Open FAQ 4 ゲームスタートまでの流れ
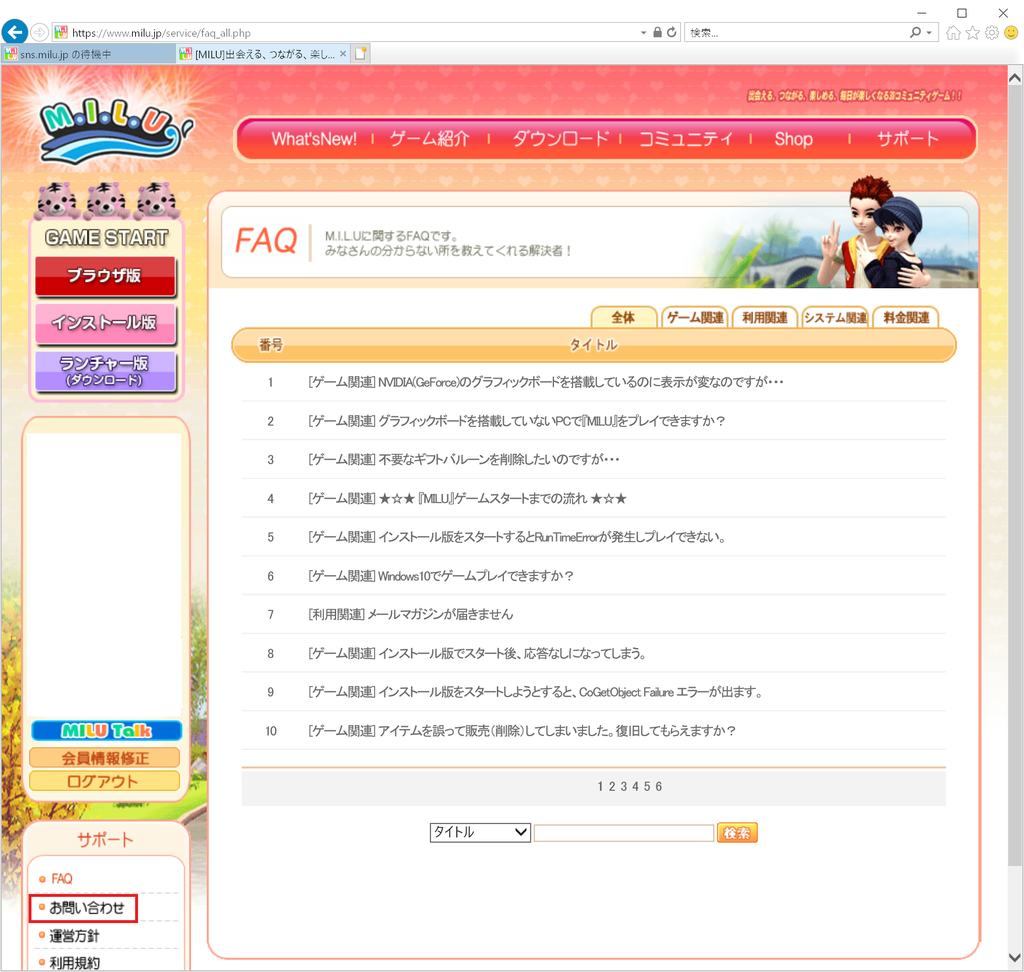 tap(467, 499)
